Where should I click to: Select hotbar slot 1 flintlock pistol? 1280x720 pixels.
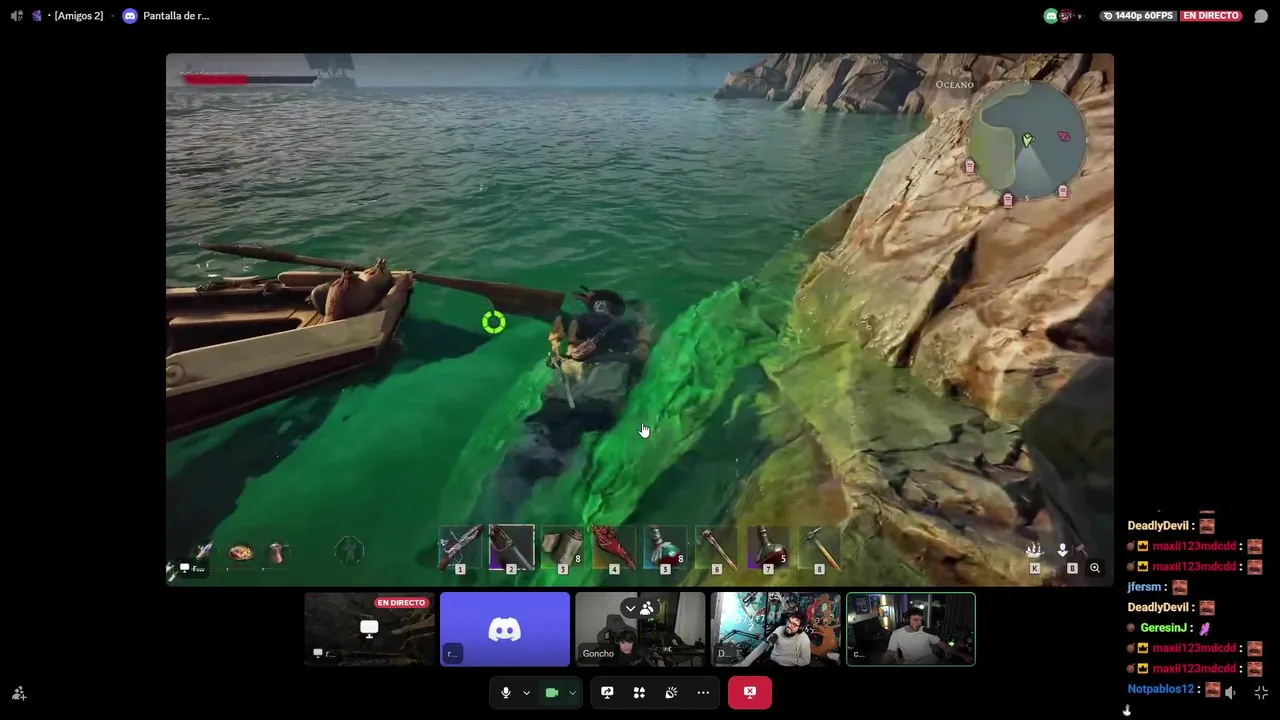460,548
